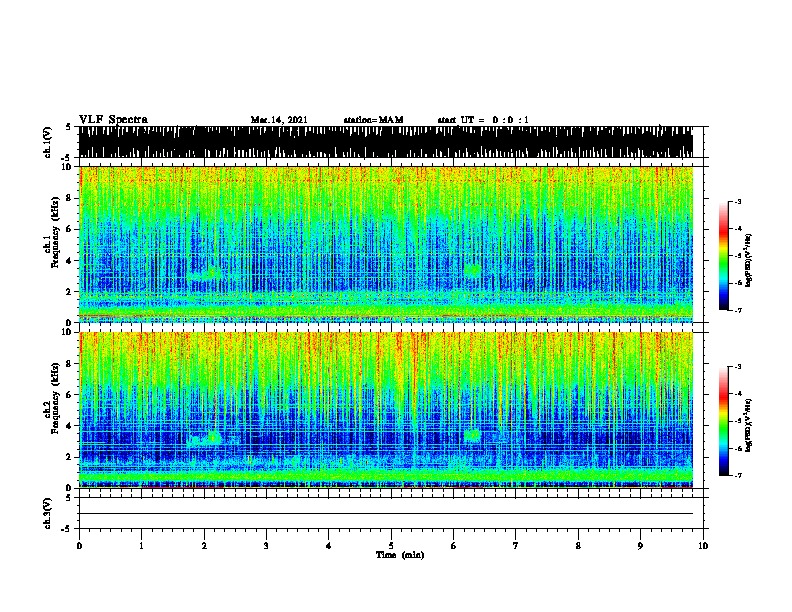Image resolution: width=792 pixels, height=612 pixels.
Task: Click the ch.1 color scale bar
Action: point(724,256)
